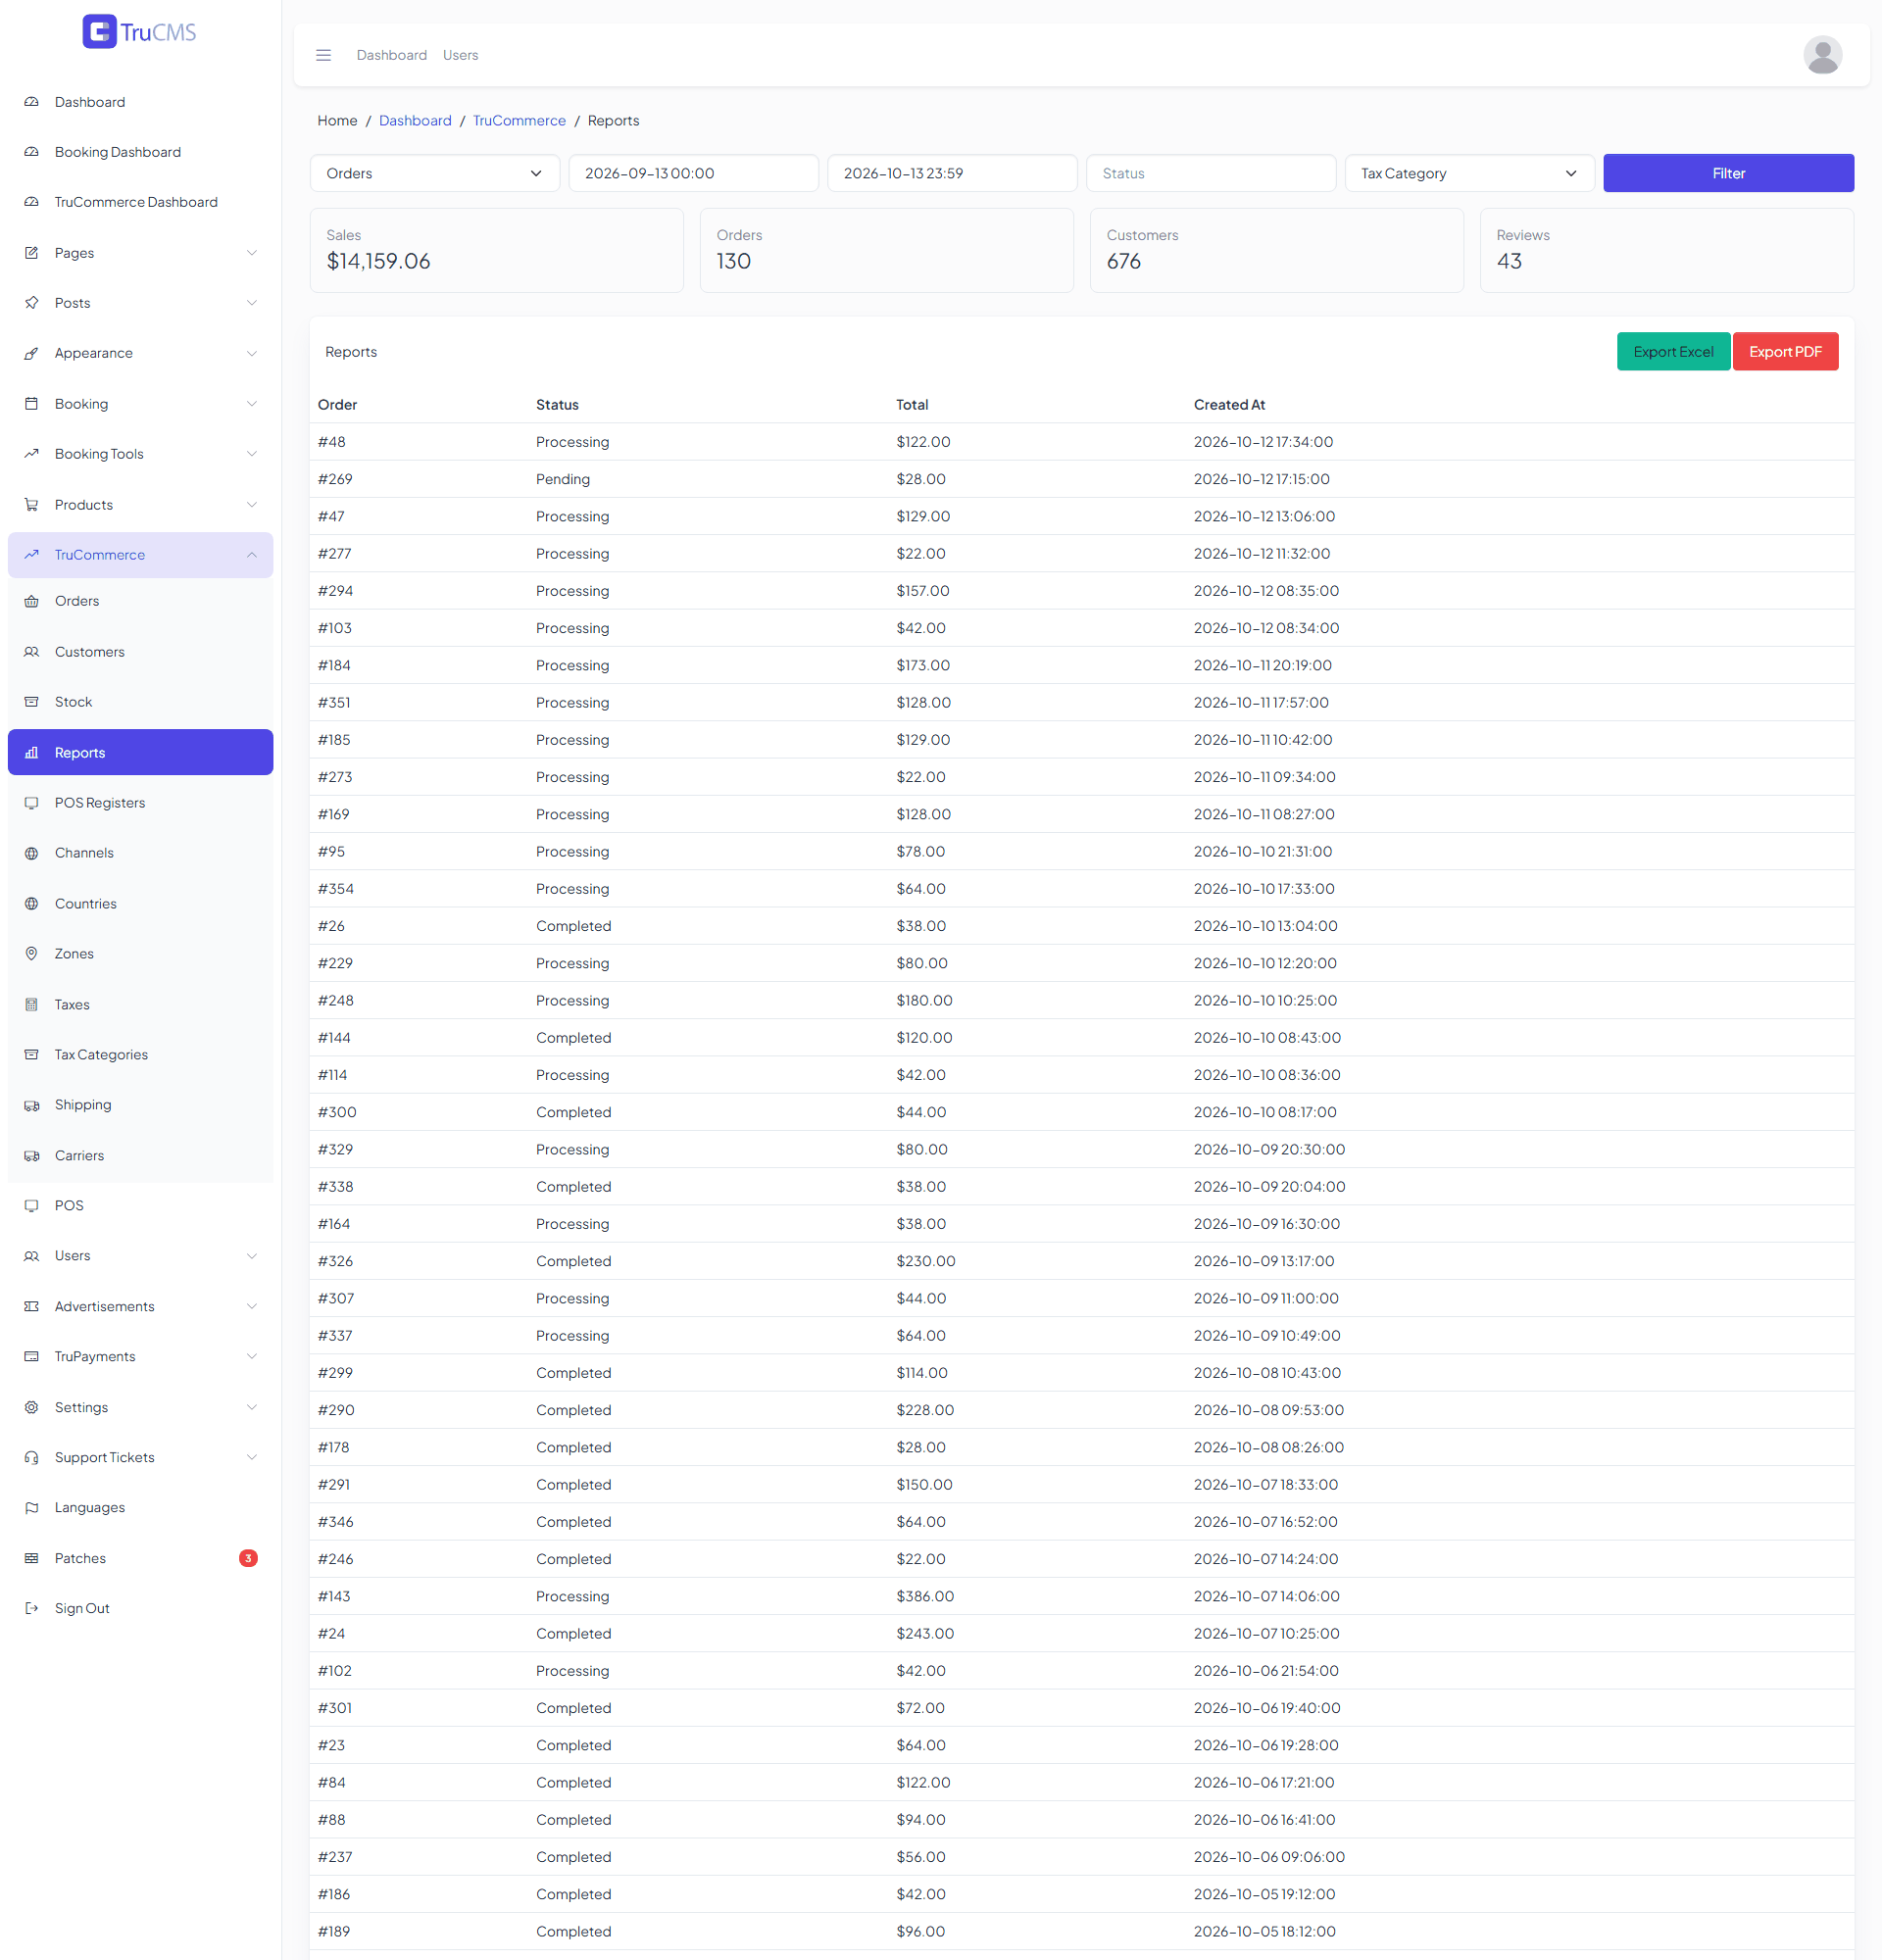Collapse the TruCommerce menu chevron

[252, 555]
